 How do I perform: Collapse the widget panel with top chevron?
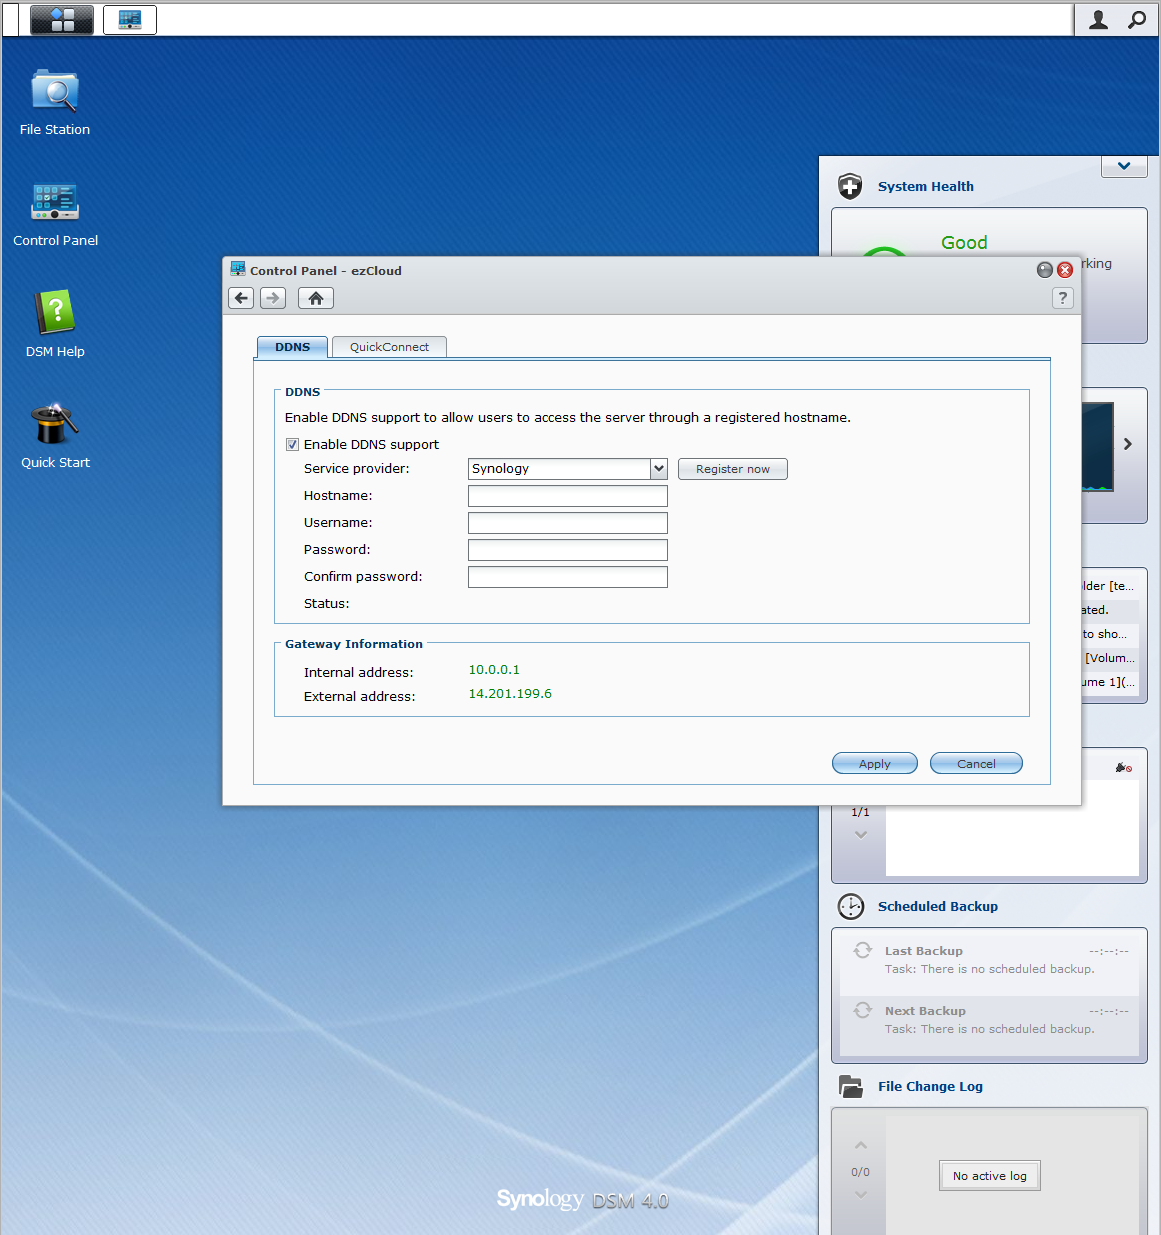1124,166
